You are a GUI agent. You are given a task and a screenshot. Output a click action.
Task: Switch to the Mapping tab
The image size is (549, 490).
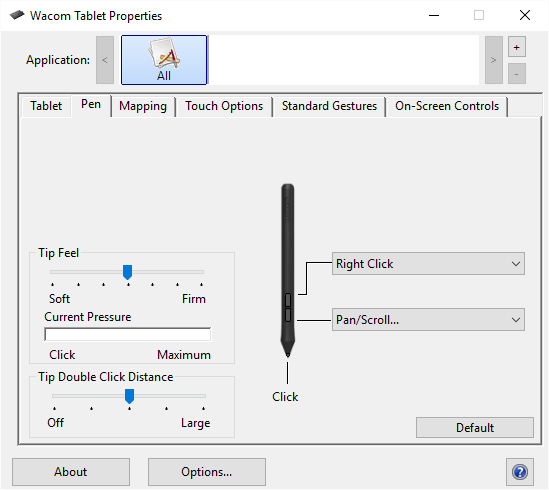tap(143, 106)
